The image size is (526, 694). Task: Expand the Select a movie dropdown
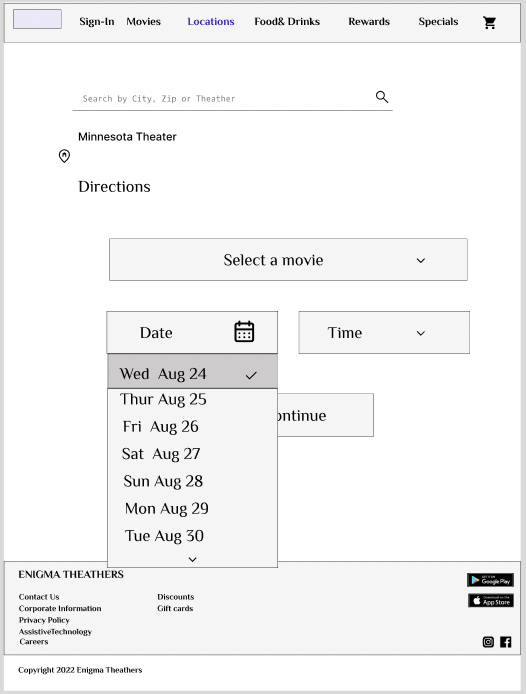(288, 260)
